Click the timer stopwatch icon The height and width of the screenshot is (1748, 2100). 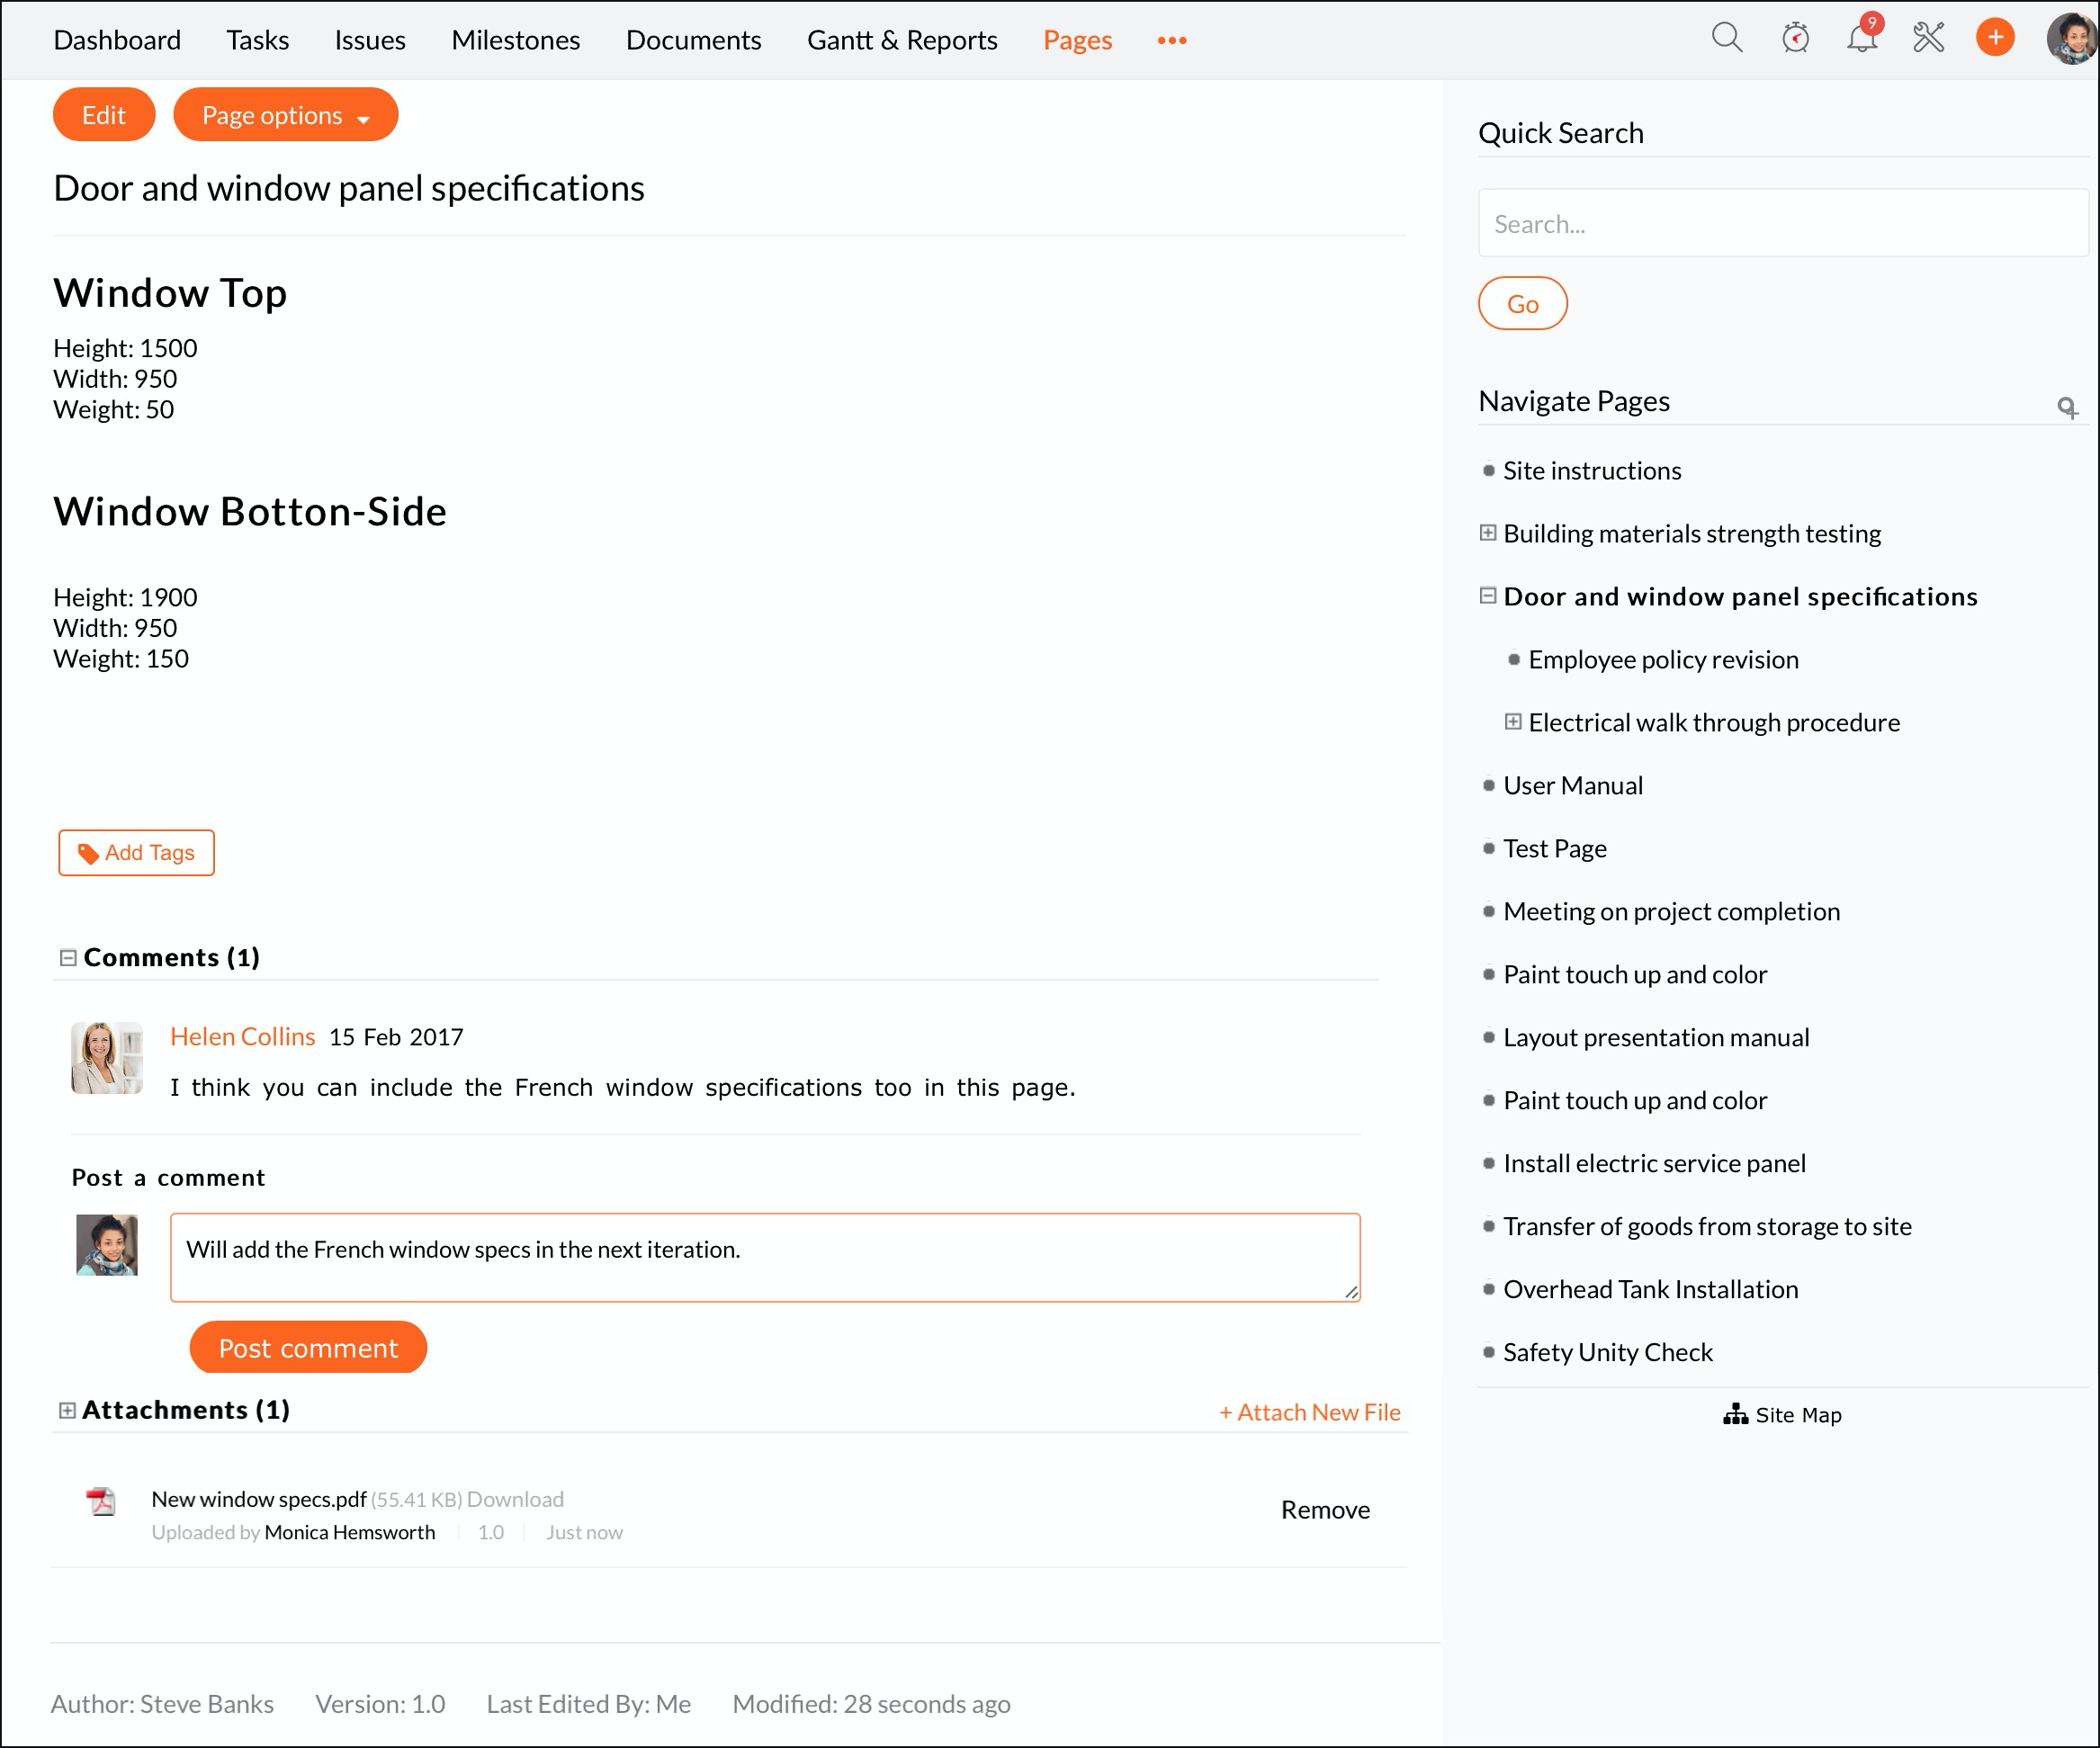[1795, 38]
